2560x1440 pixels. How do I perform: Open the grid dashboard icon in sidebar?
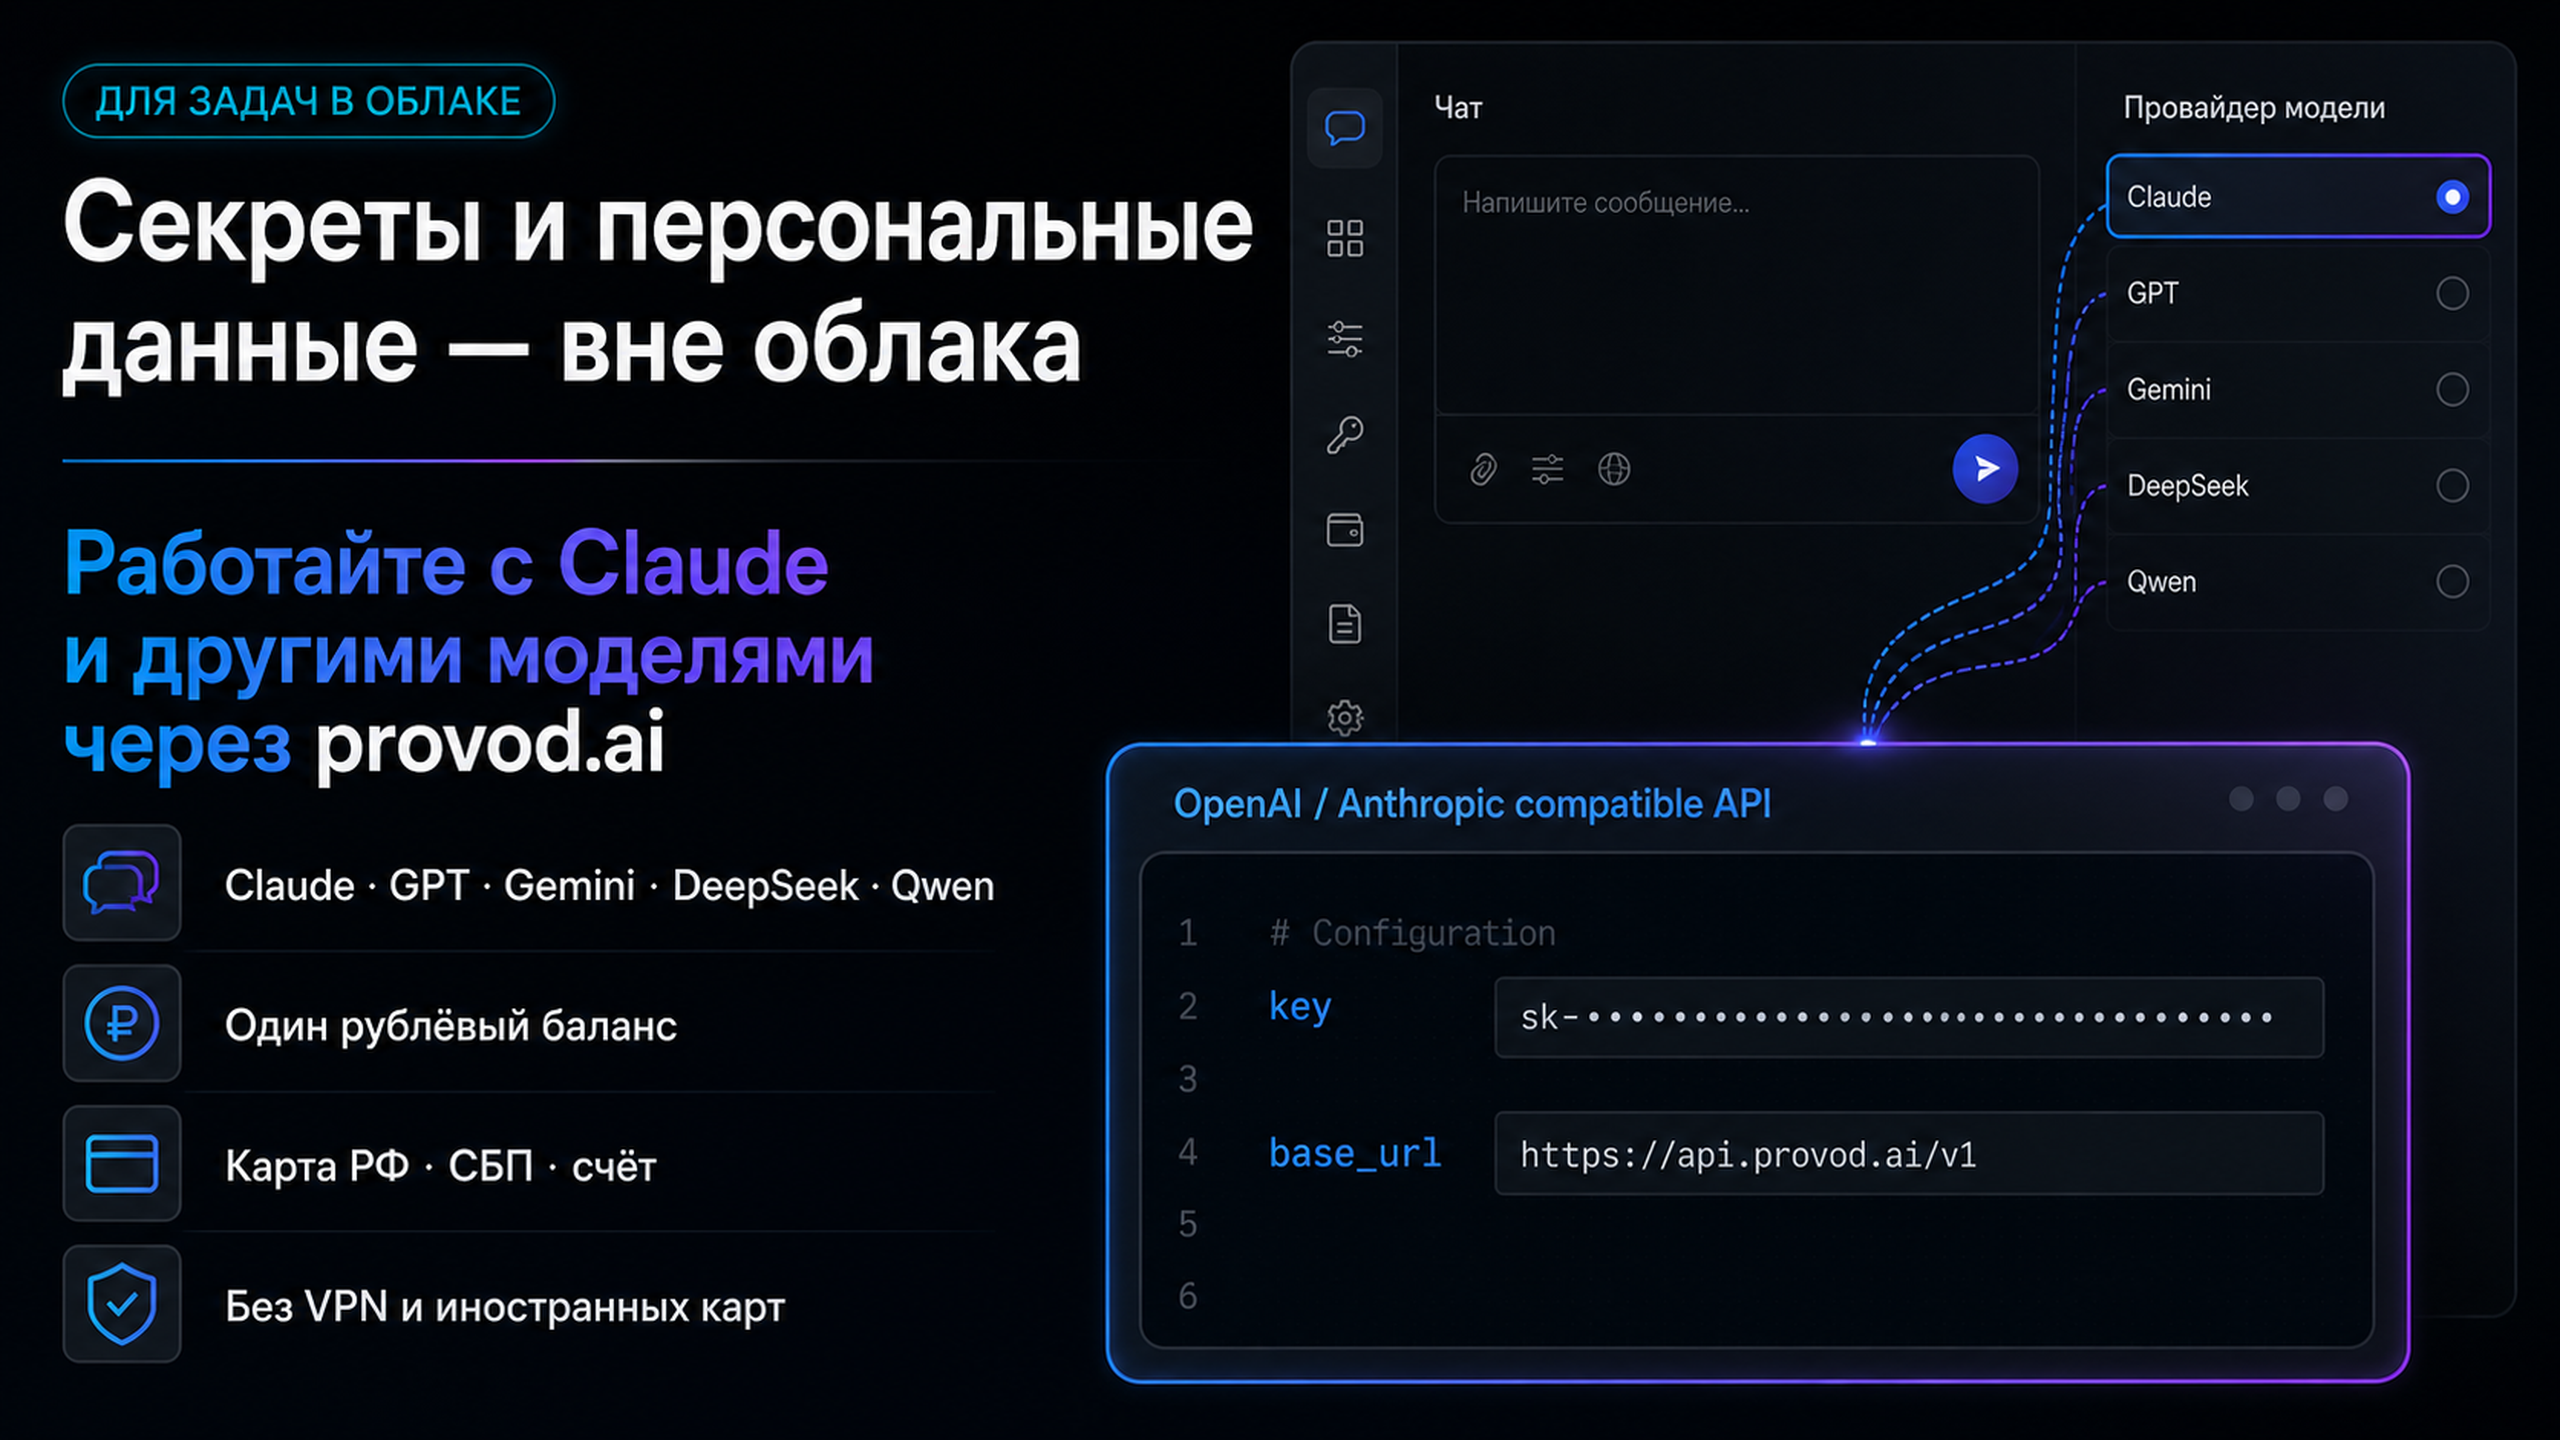pyautogui.click(x=1344, y=238)
